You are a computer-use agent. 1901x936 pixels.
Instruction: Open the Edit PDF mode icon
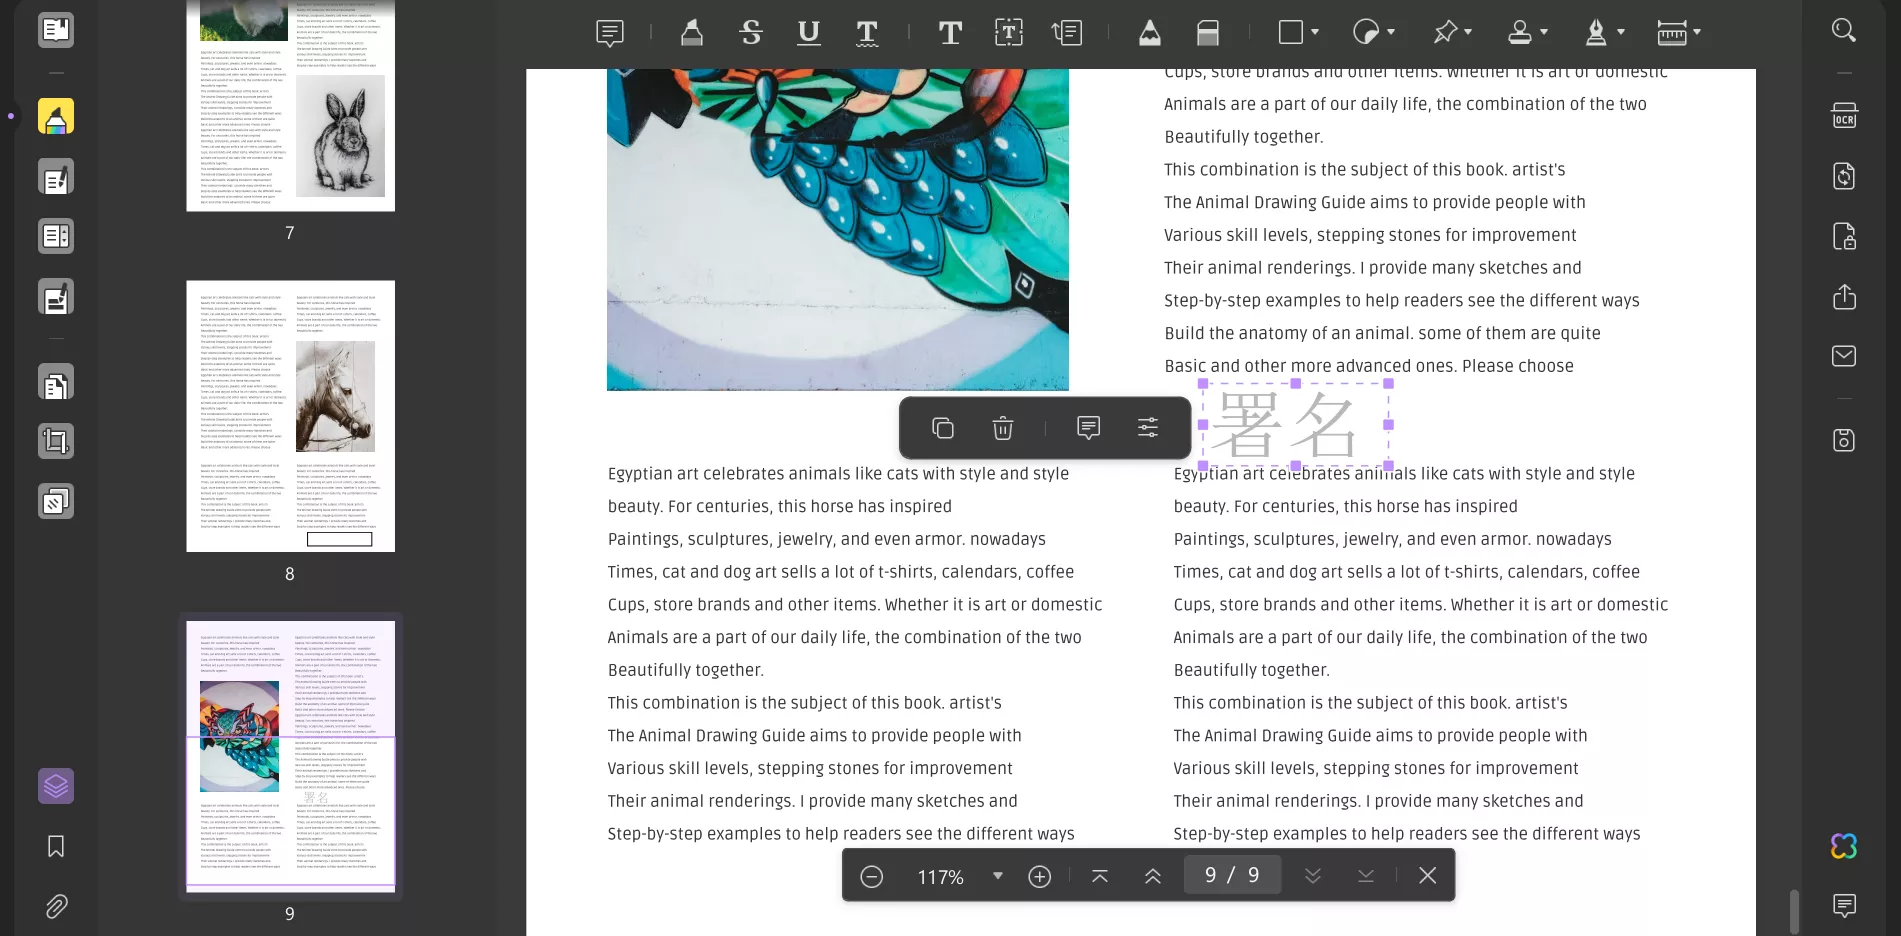click(x=56, y=177)
